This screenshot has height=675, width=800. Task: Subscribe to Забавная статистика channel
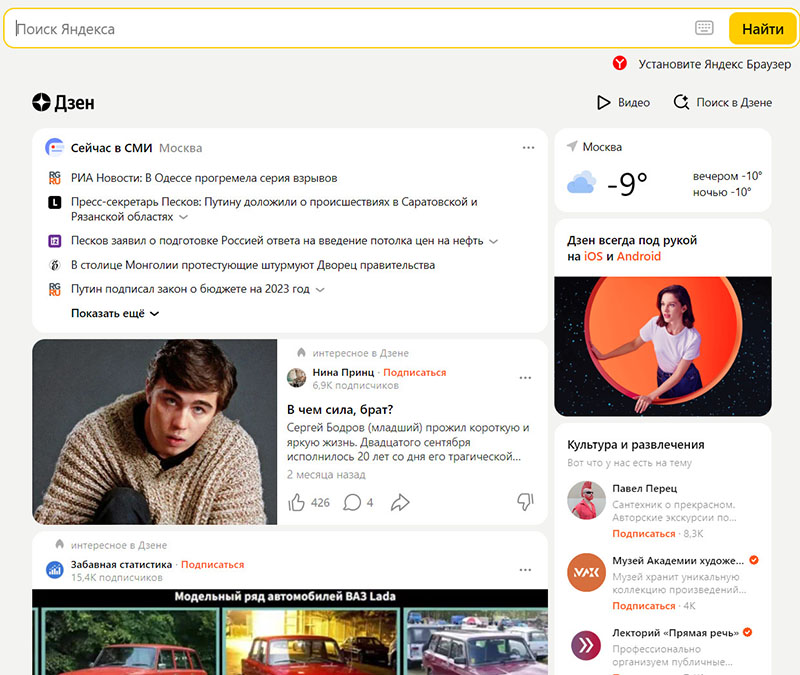212,565
